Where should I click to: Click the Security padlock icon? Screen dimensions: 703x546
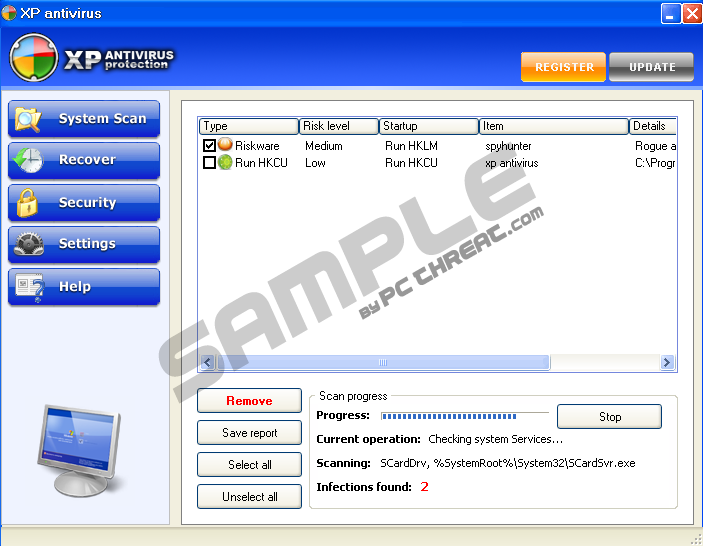(x=27, y=203)
